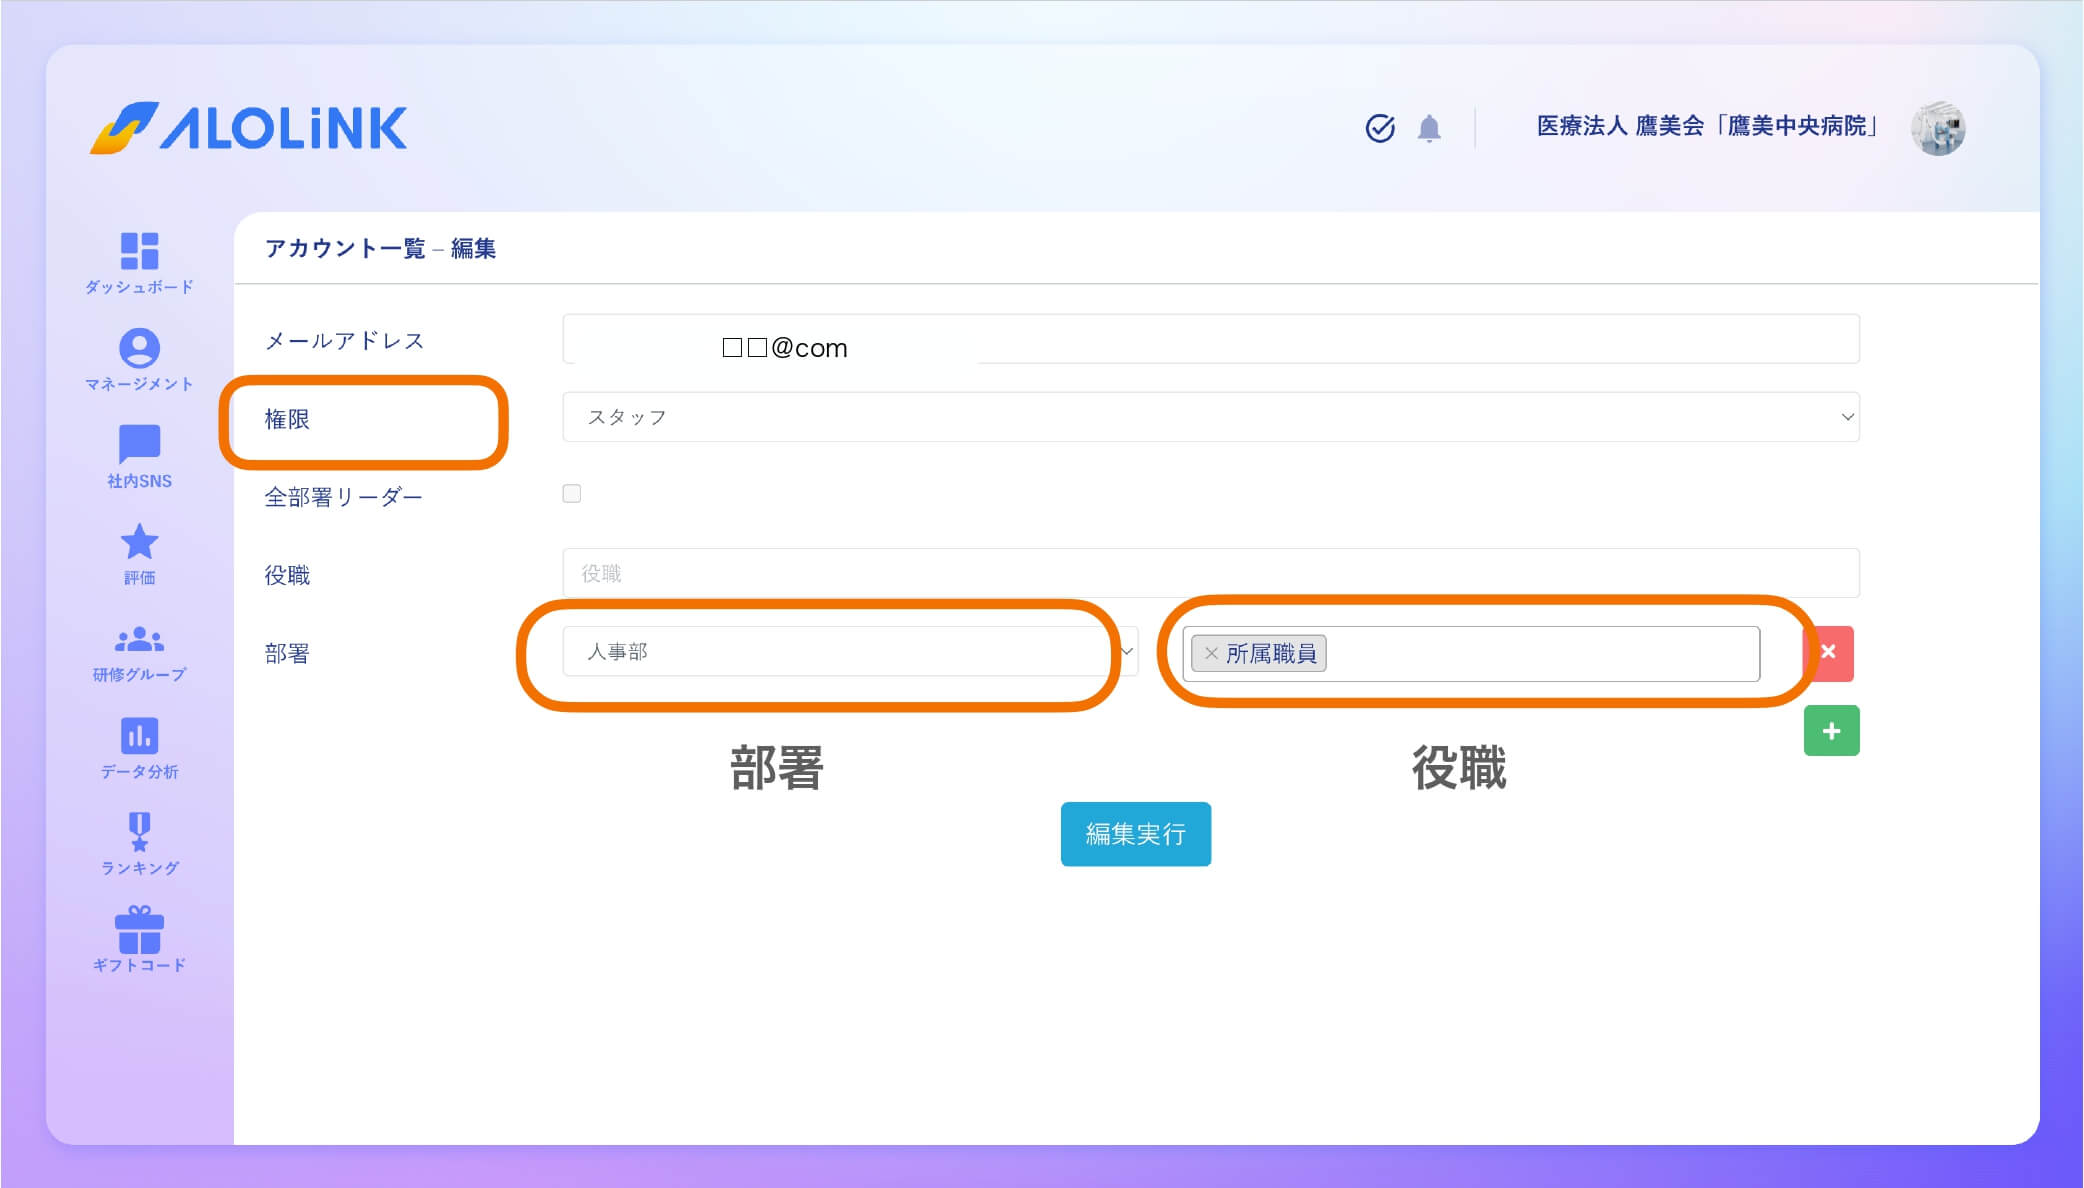Open the user profile avatar thumbnail

(x=1937, y=128)
